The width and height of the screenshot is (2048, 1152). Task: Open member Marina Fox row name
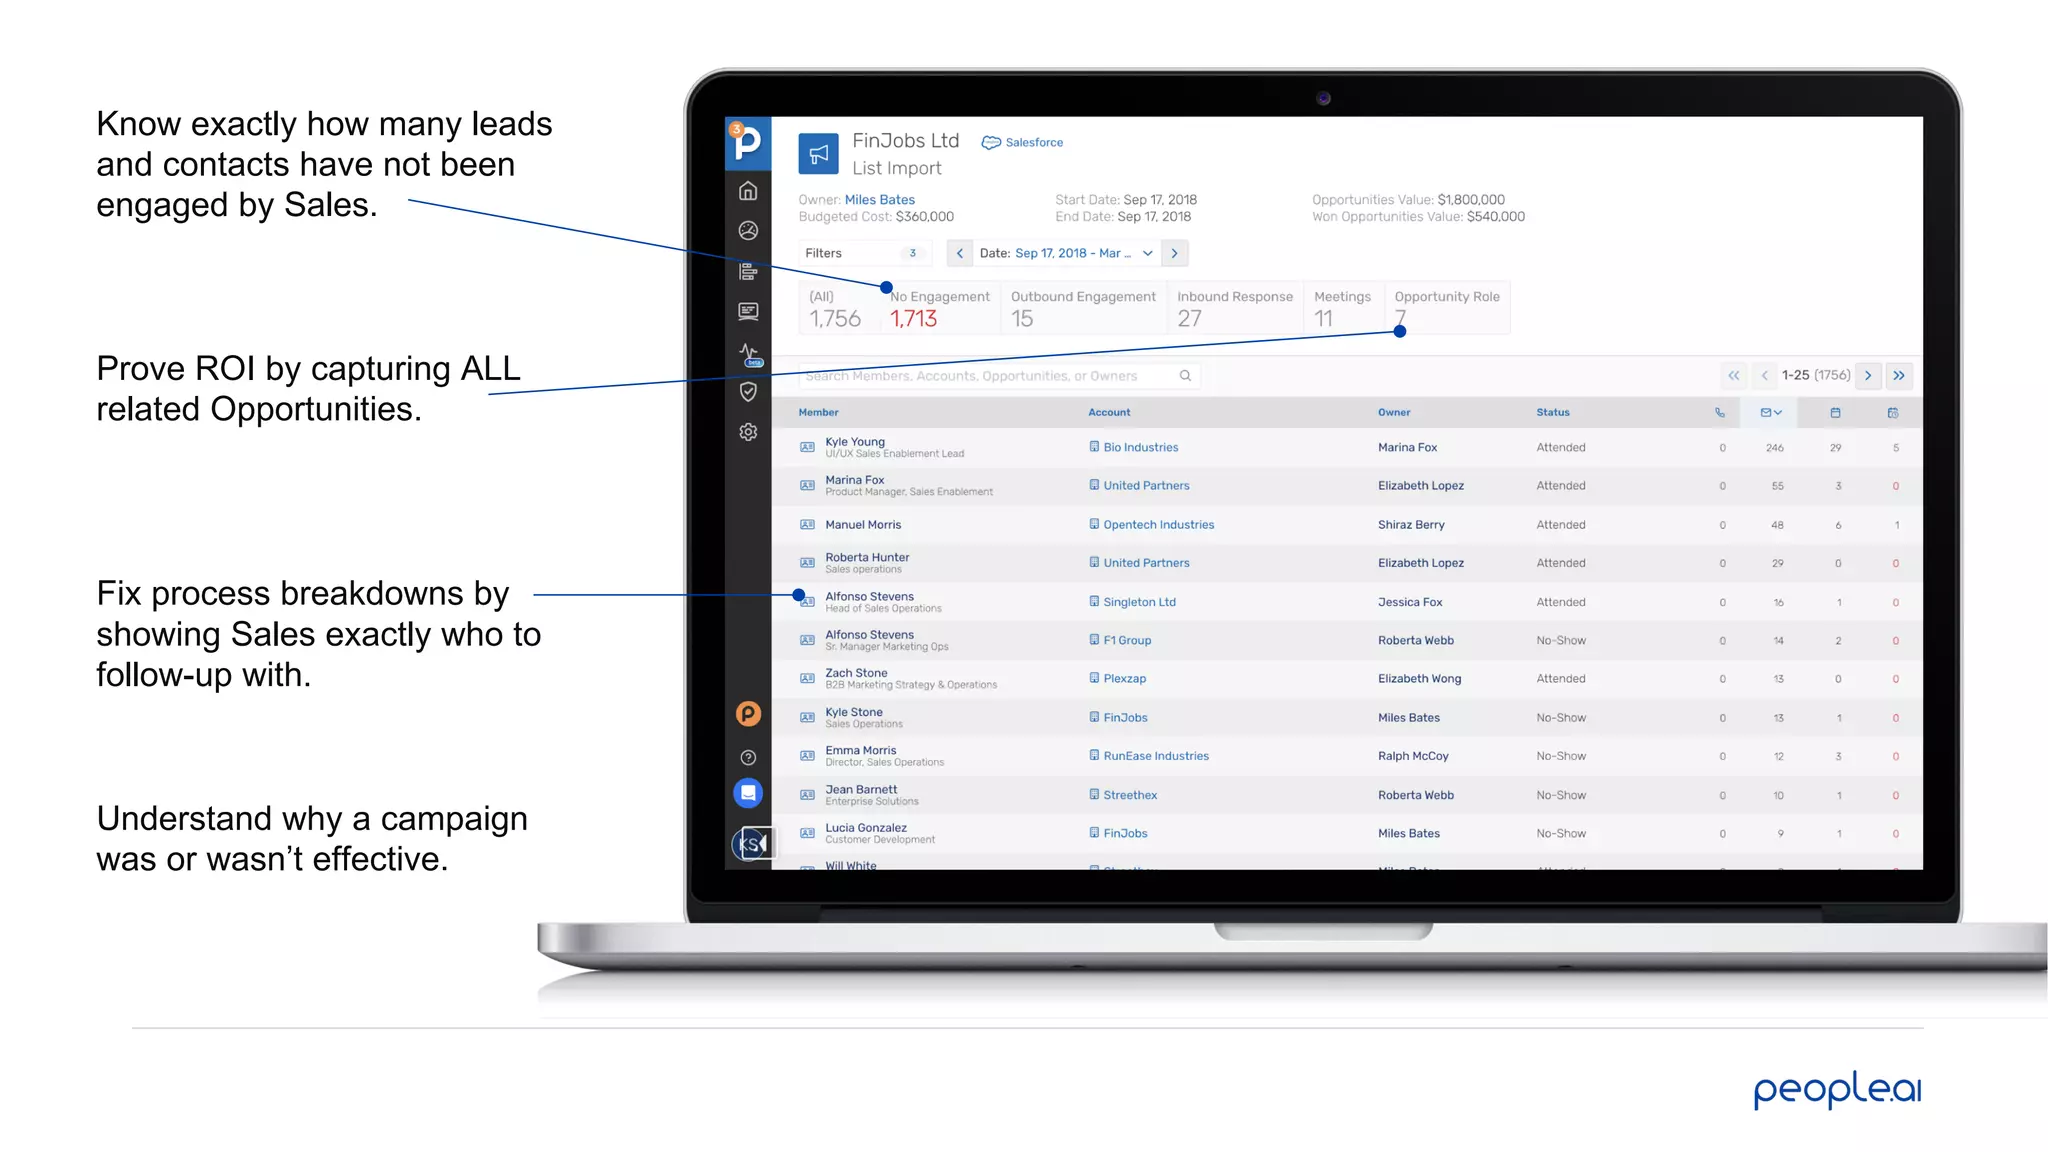coord(855,480)
